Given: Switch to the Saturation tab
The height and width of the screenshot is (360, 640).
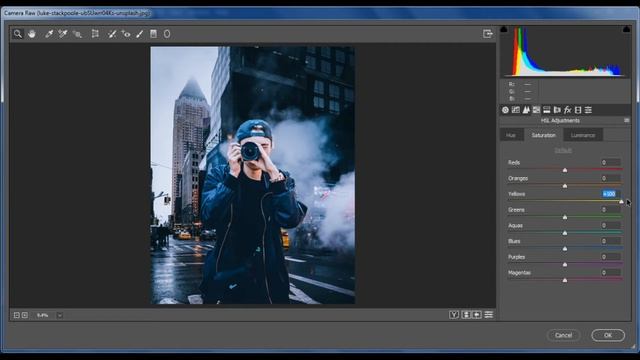Looking at the screenshot, I should [544, 135].
